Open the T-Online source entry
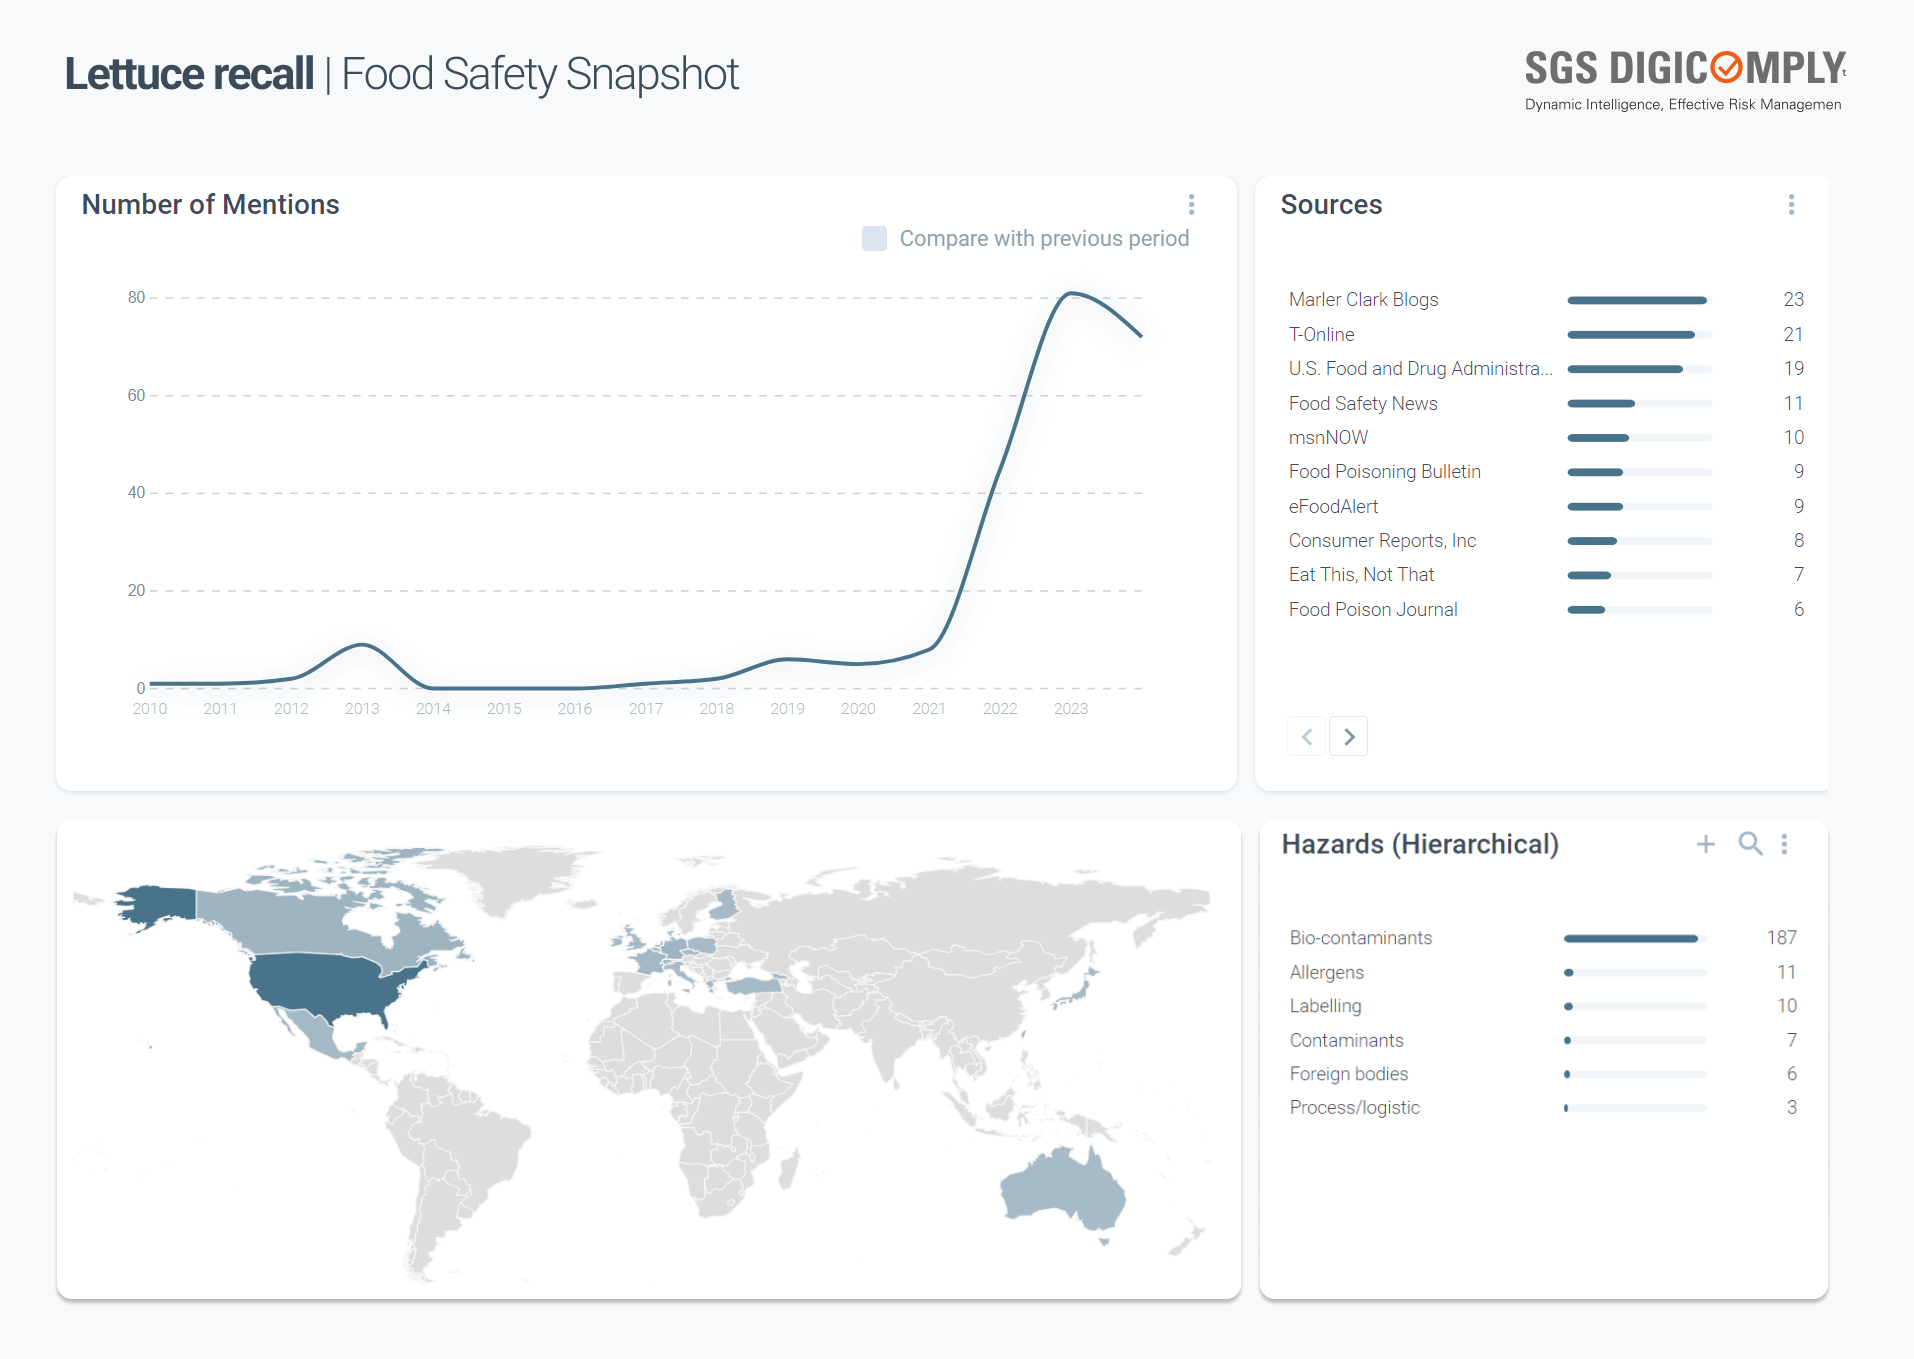This screenshot has width=1914, height=1359. click(1321, 335)
